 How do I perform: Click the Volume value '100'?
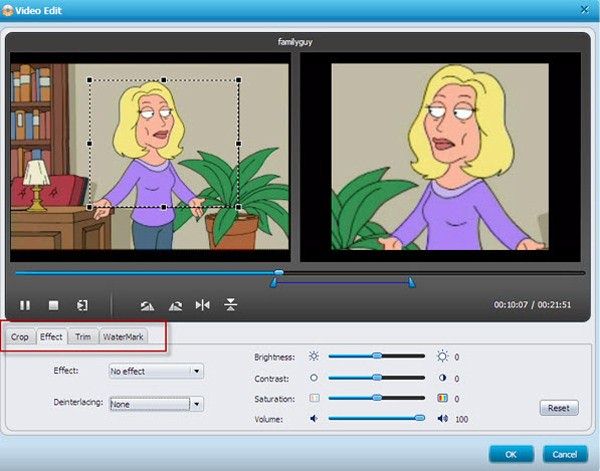[x=461, y=419]
